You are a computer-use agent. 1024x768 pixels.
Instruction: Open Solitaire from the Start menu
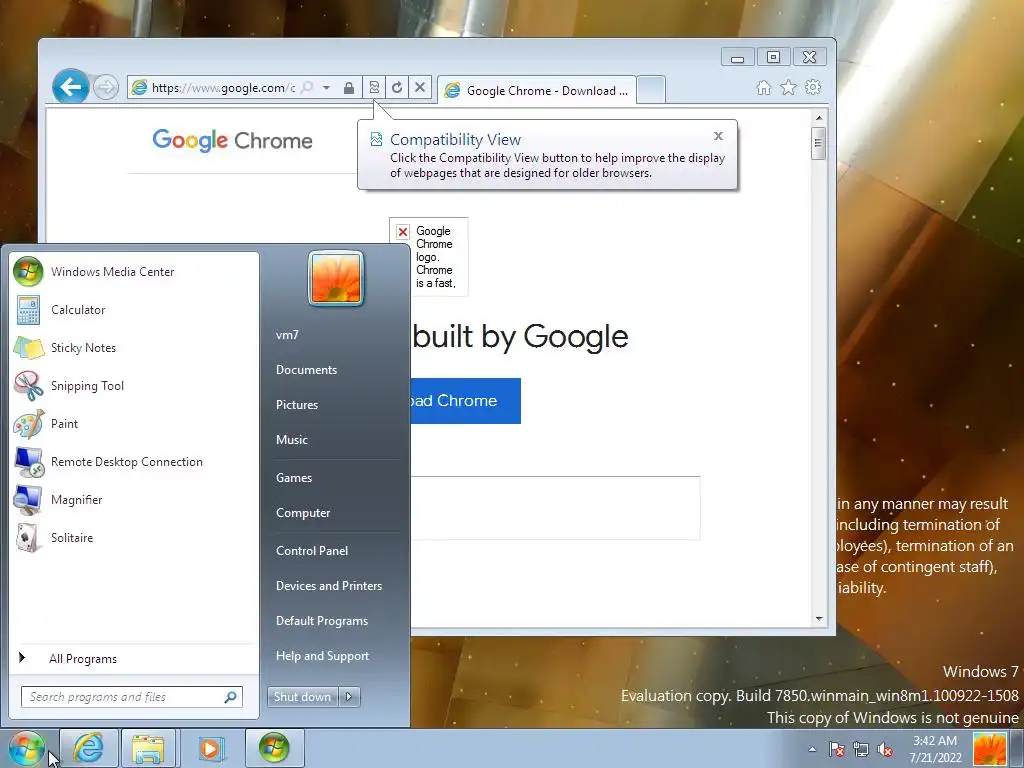pyautogui.click(x=134, y=537)
